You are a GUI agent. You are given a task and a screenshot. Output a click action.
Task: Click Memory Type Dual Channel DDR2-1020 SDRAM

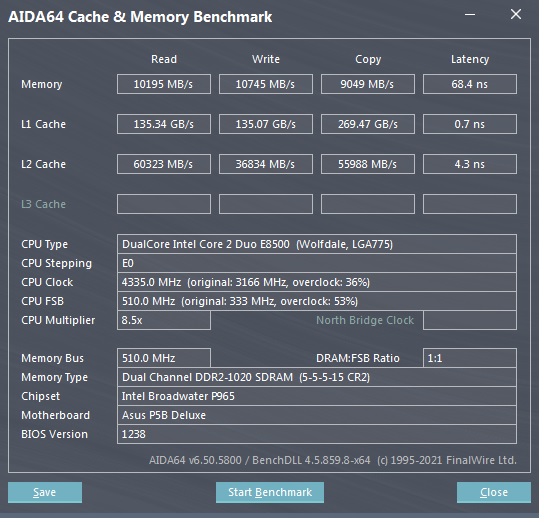pos(317,377)
